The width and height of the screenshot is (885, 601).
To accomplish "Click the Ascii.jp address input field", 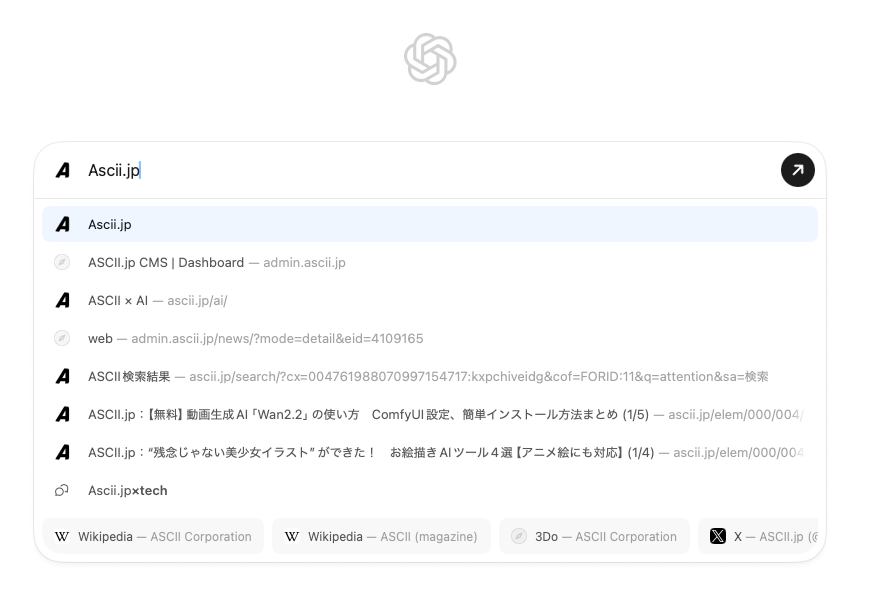I will pos(429,170).
